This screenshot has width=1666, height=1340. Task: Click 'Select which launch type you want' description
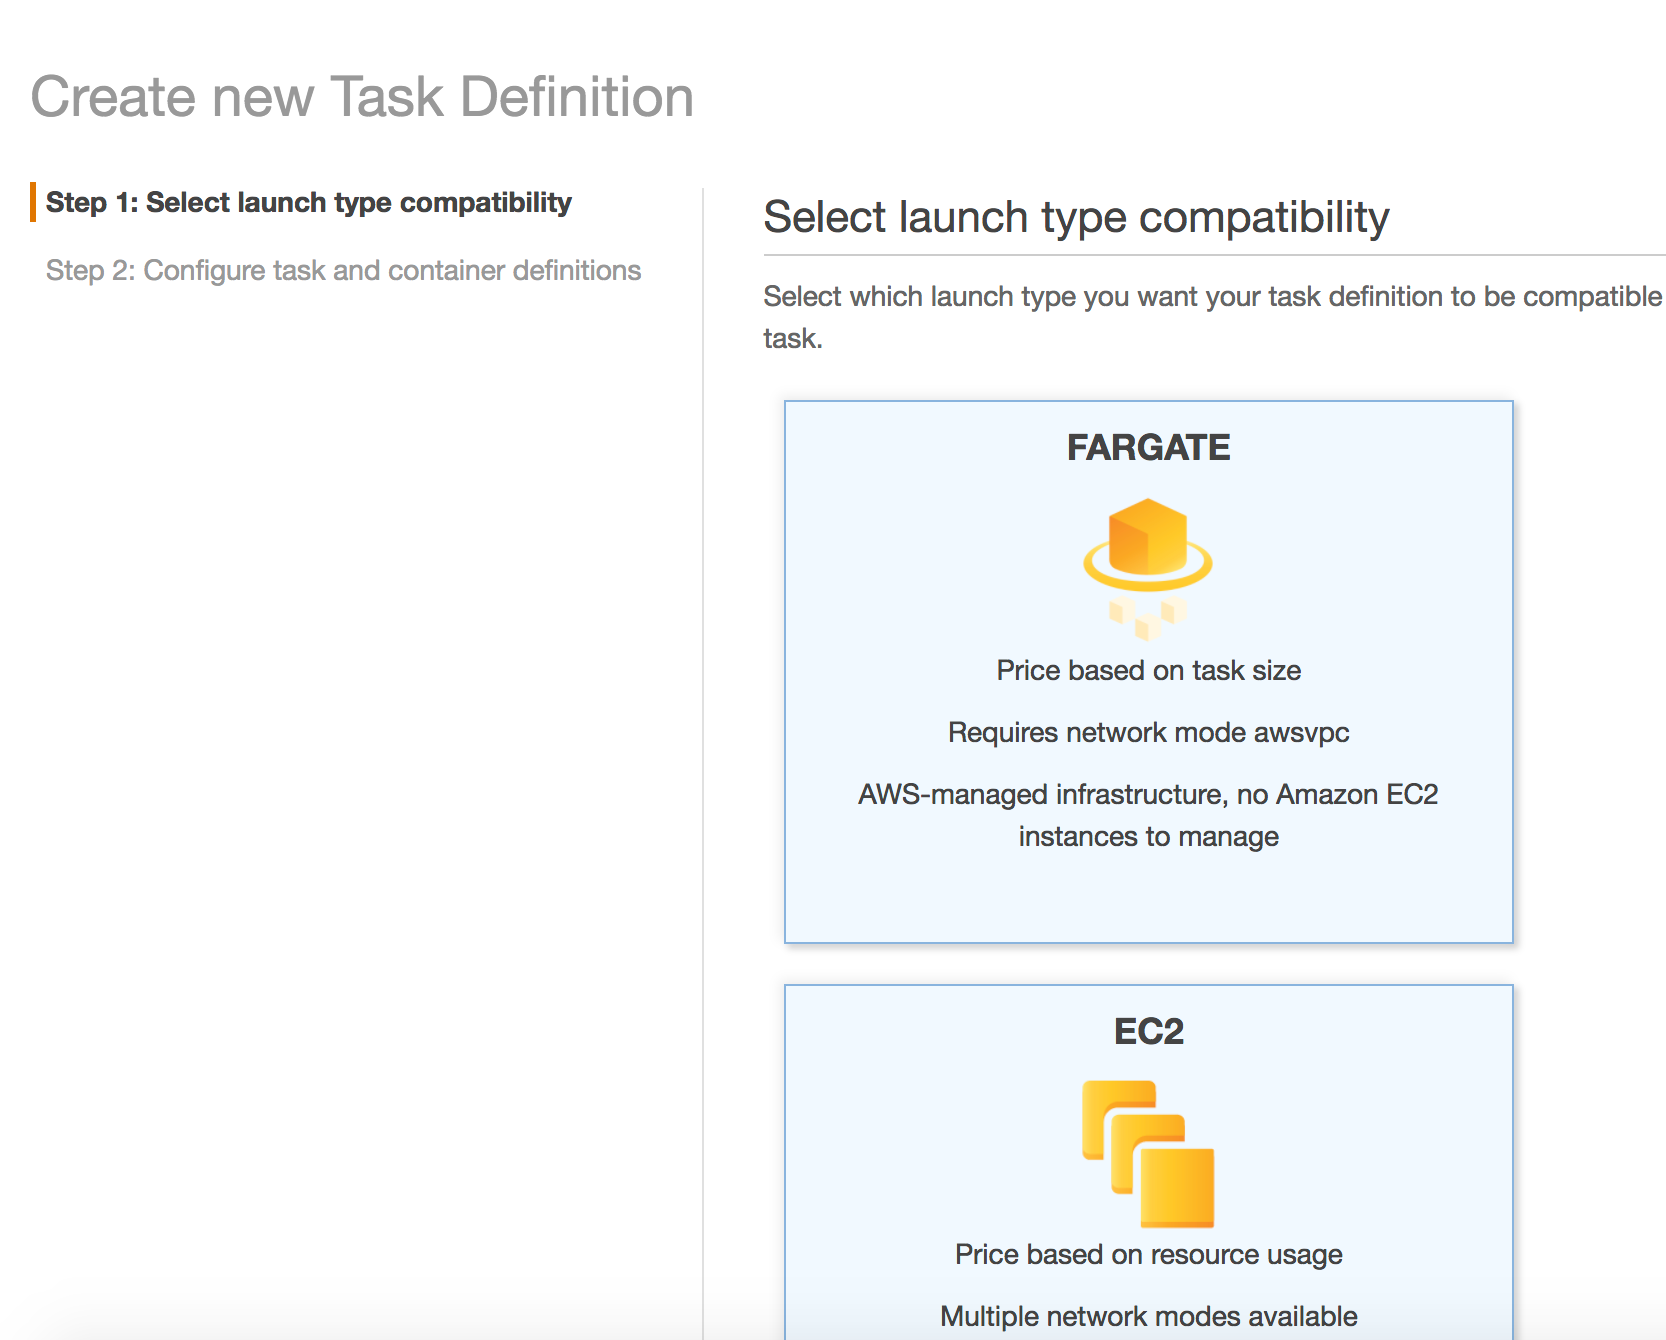point(1214,317)
